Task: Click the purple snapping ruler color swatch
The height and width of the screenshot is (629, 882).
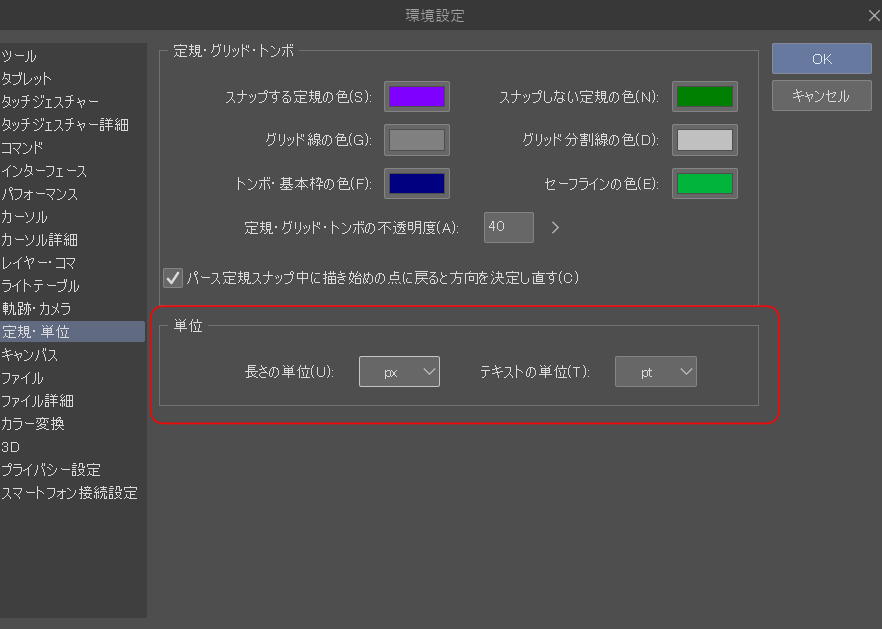Action: tap(416, 97)
